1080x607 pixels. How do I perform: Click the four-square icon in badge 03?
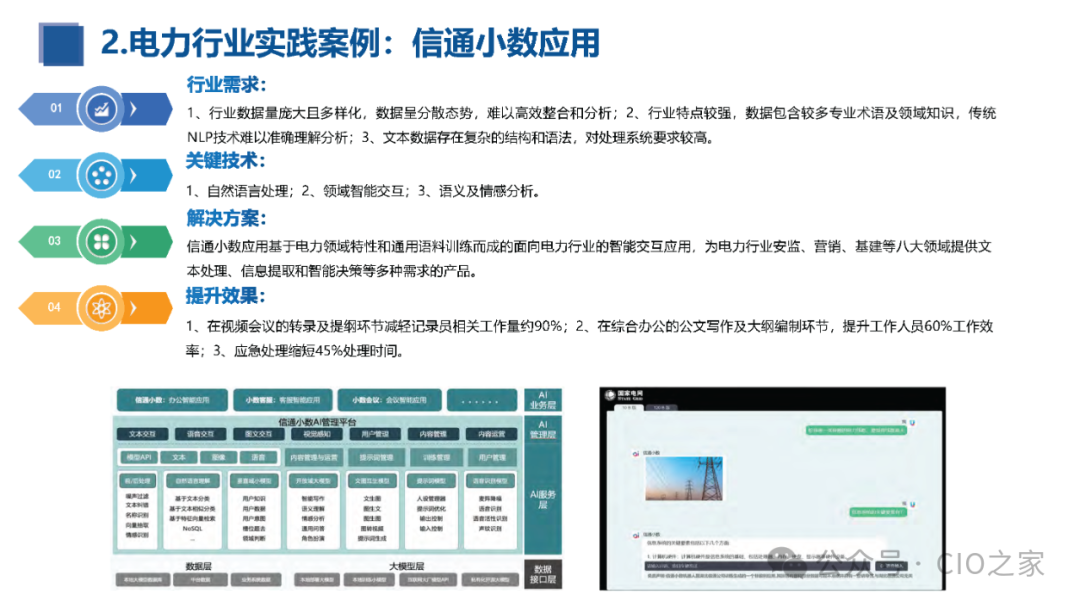click(x=101, y=242)
